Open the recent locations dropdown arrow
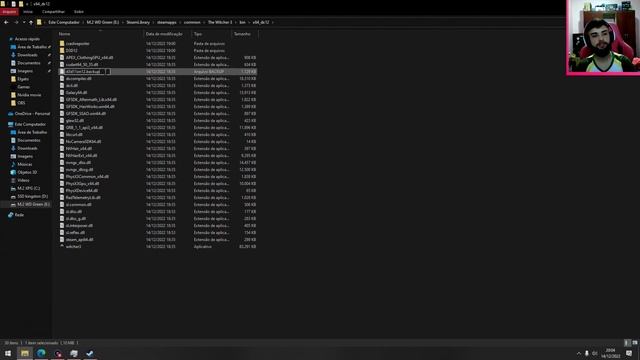 [x=24, y=22]
